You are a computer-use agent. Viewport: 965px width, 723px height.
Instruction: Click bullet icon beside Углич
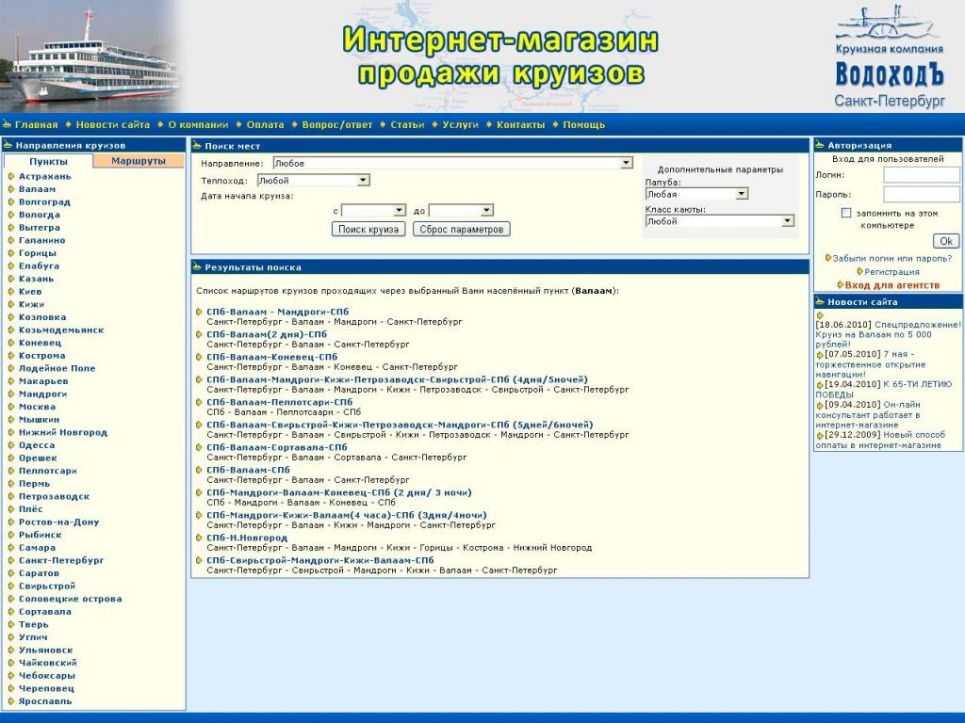pos(11,637)
